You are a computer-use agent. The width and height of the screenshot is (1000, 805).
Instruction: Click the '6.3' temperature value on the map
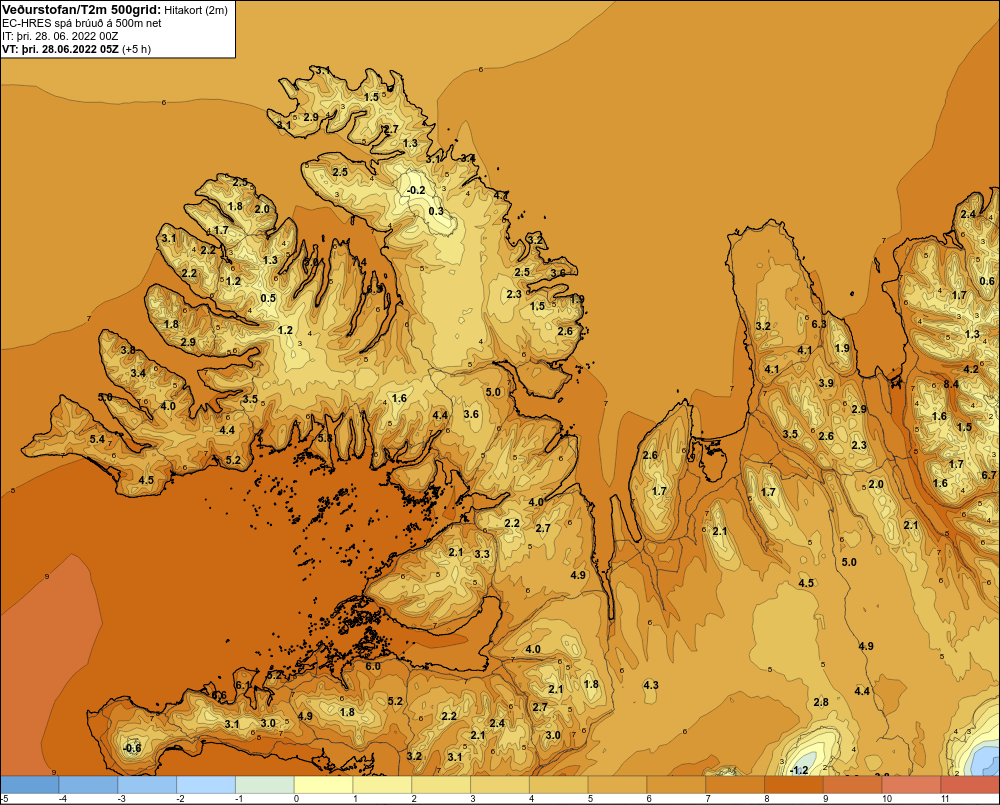click(819, 324)
